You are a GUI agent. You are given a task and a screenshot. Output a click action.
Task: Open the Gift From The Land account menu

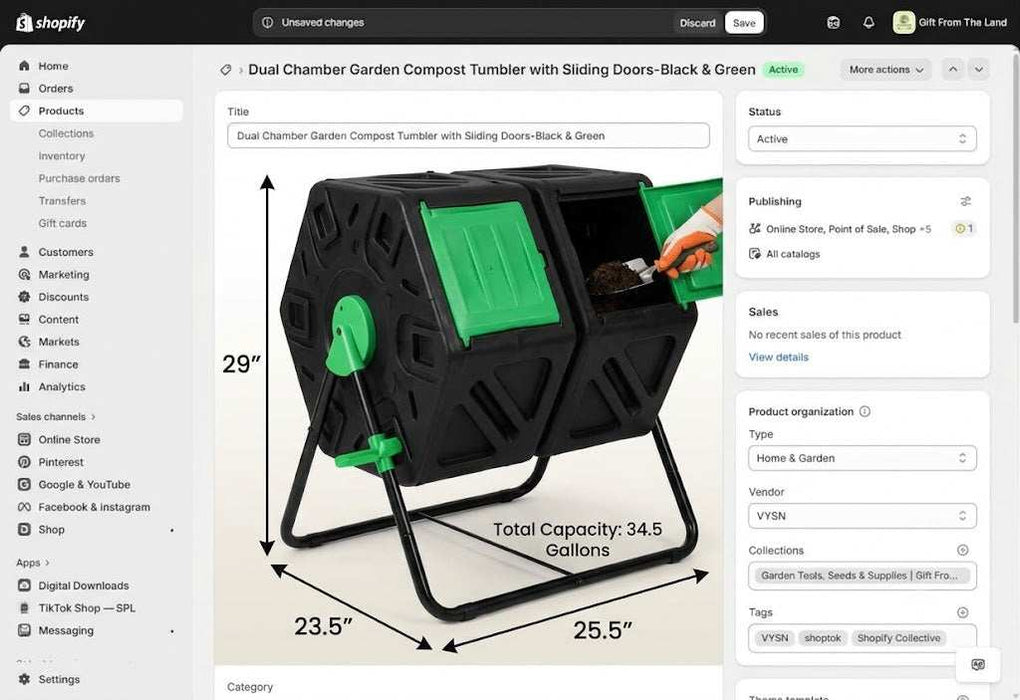[x=950, y=23]
